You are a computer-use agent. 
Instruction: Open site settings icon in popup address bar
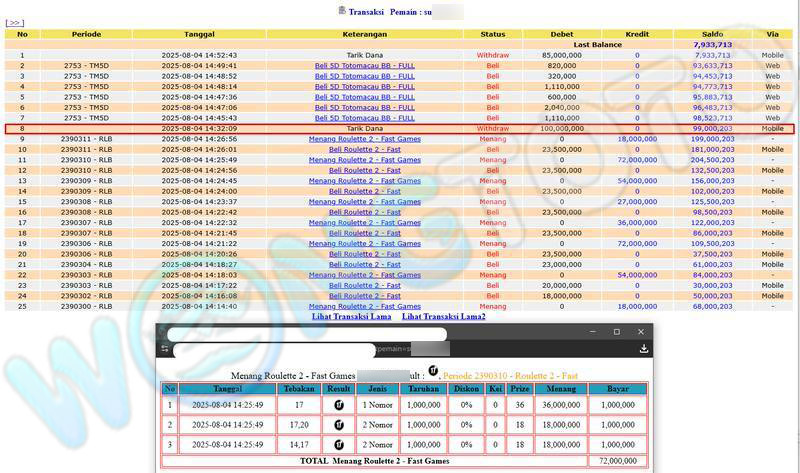coord(165,348)
